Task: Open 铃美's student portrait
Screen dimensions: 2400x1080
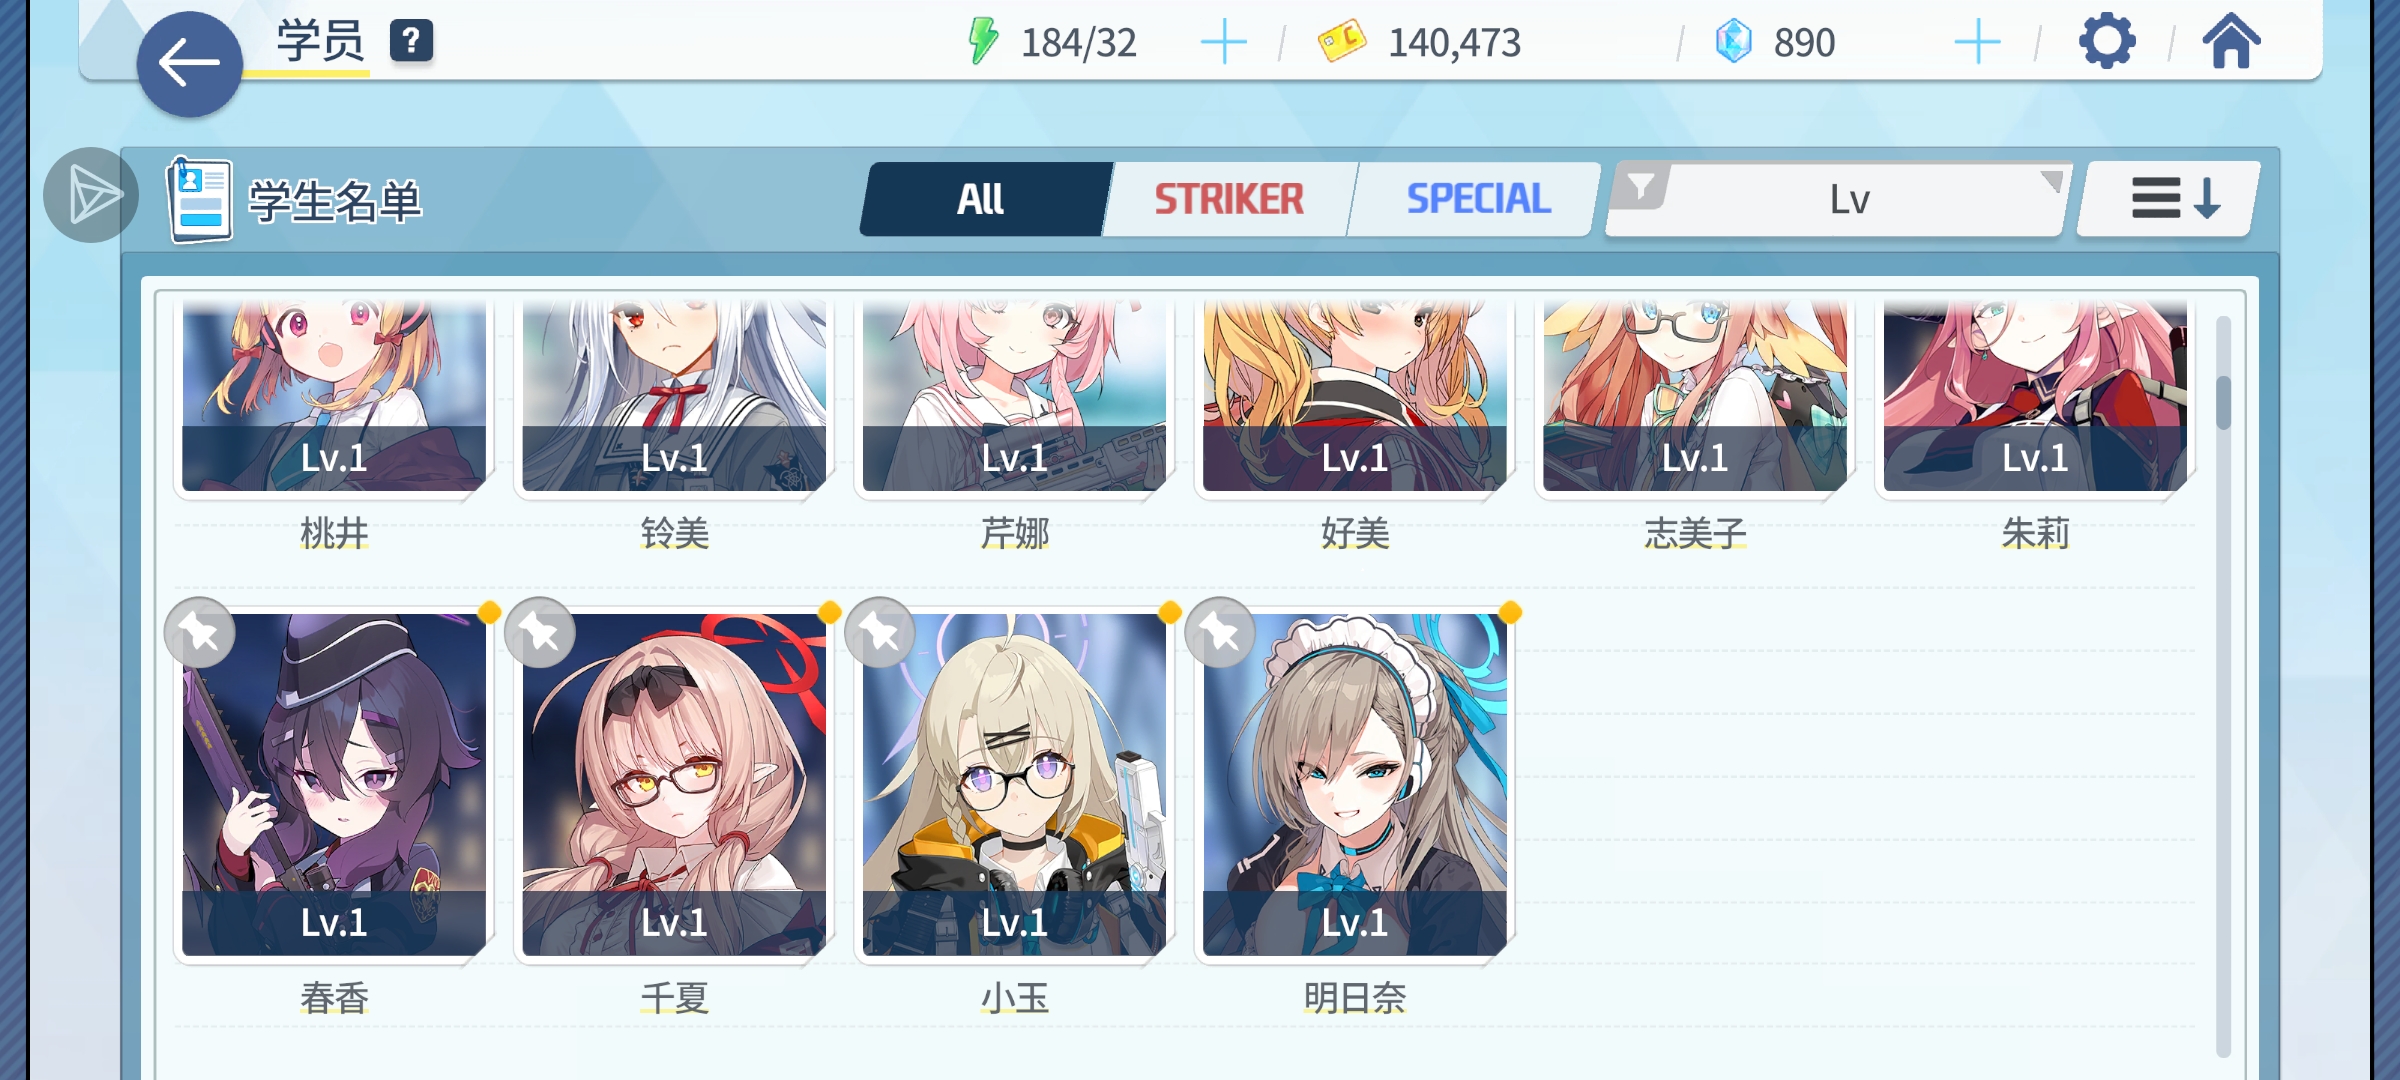Action: [x=674, y=395]
